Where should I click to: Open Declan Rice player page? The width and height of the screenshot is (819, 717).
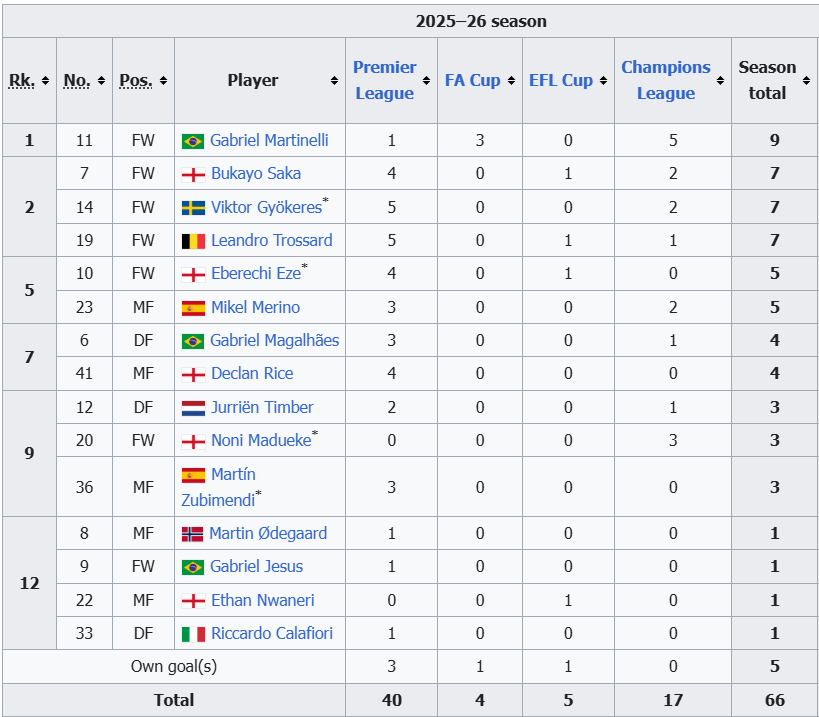(252, 374)
